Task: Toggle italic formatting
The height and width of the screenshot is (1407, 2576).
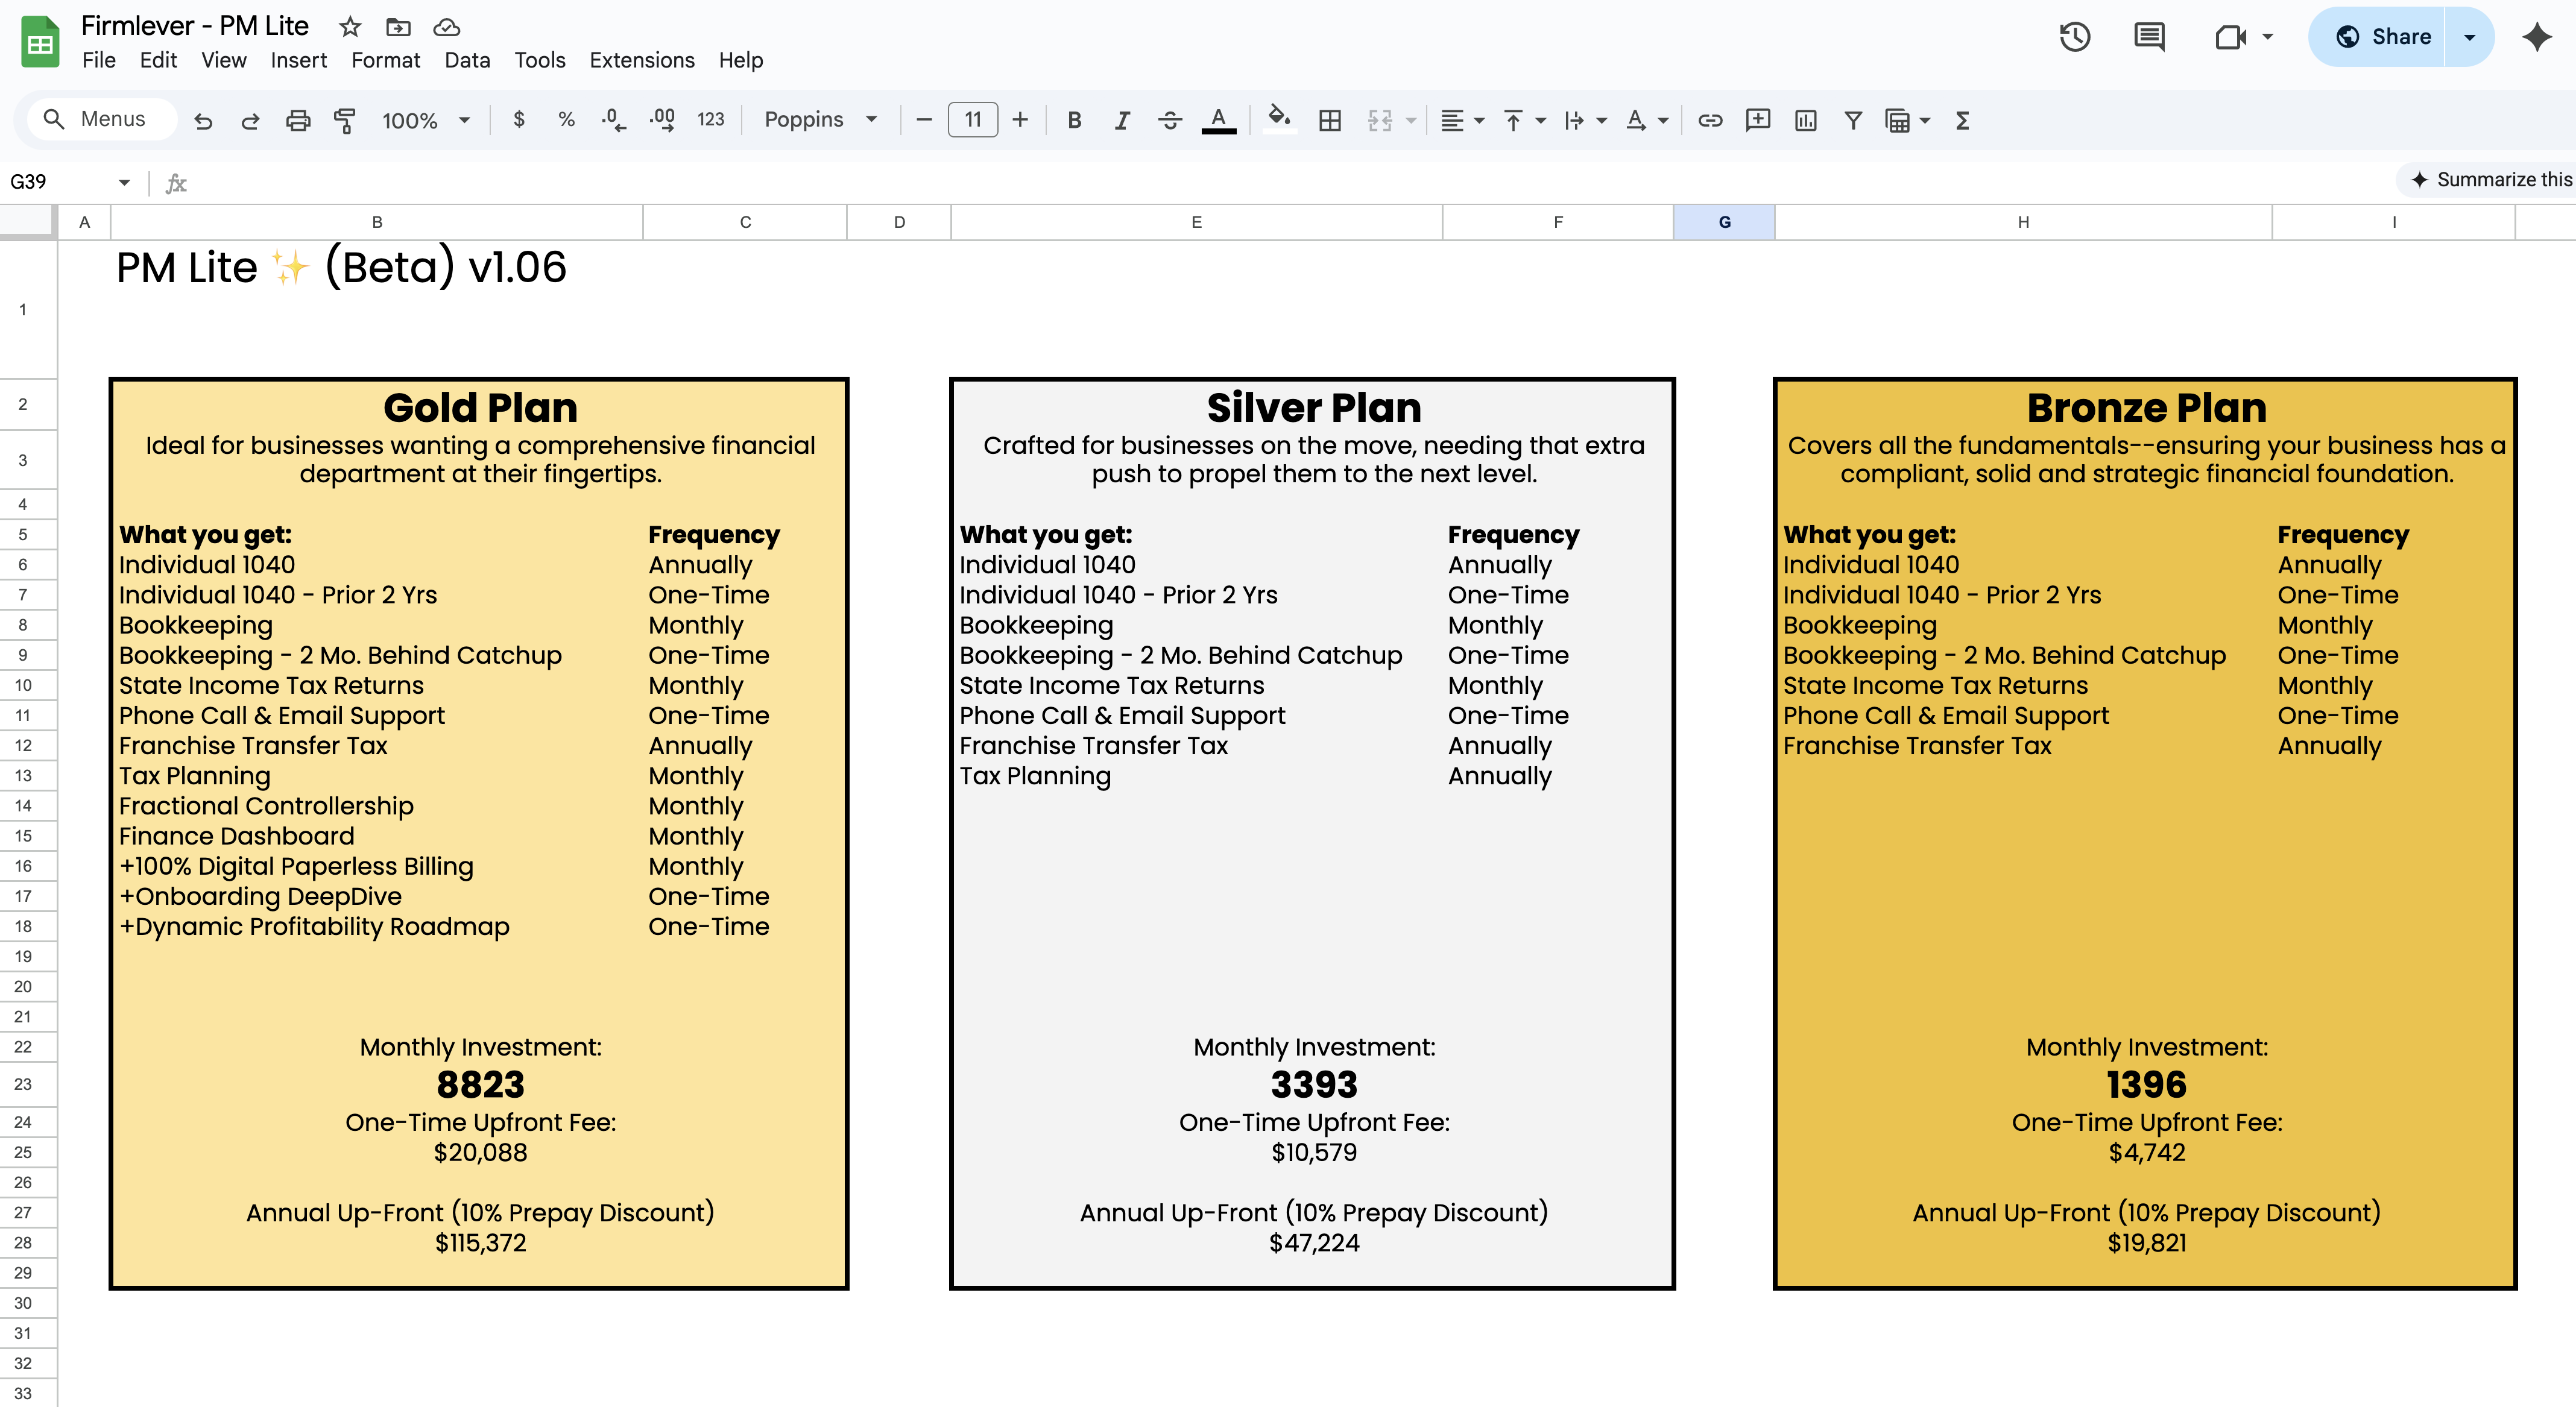Action: pos(1122,121)
